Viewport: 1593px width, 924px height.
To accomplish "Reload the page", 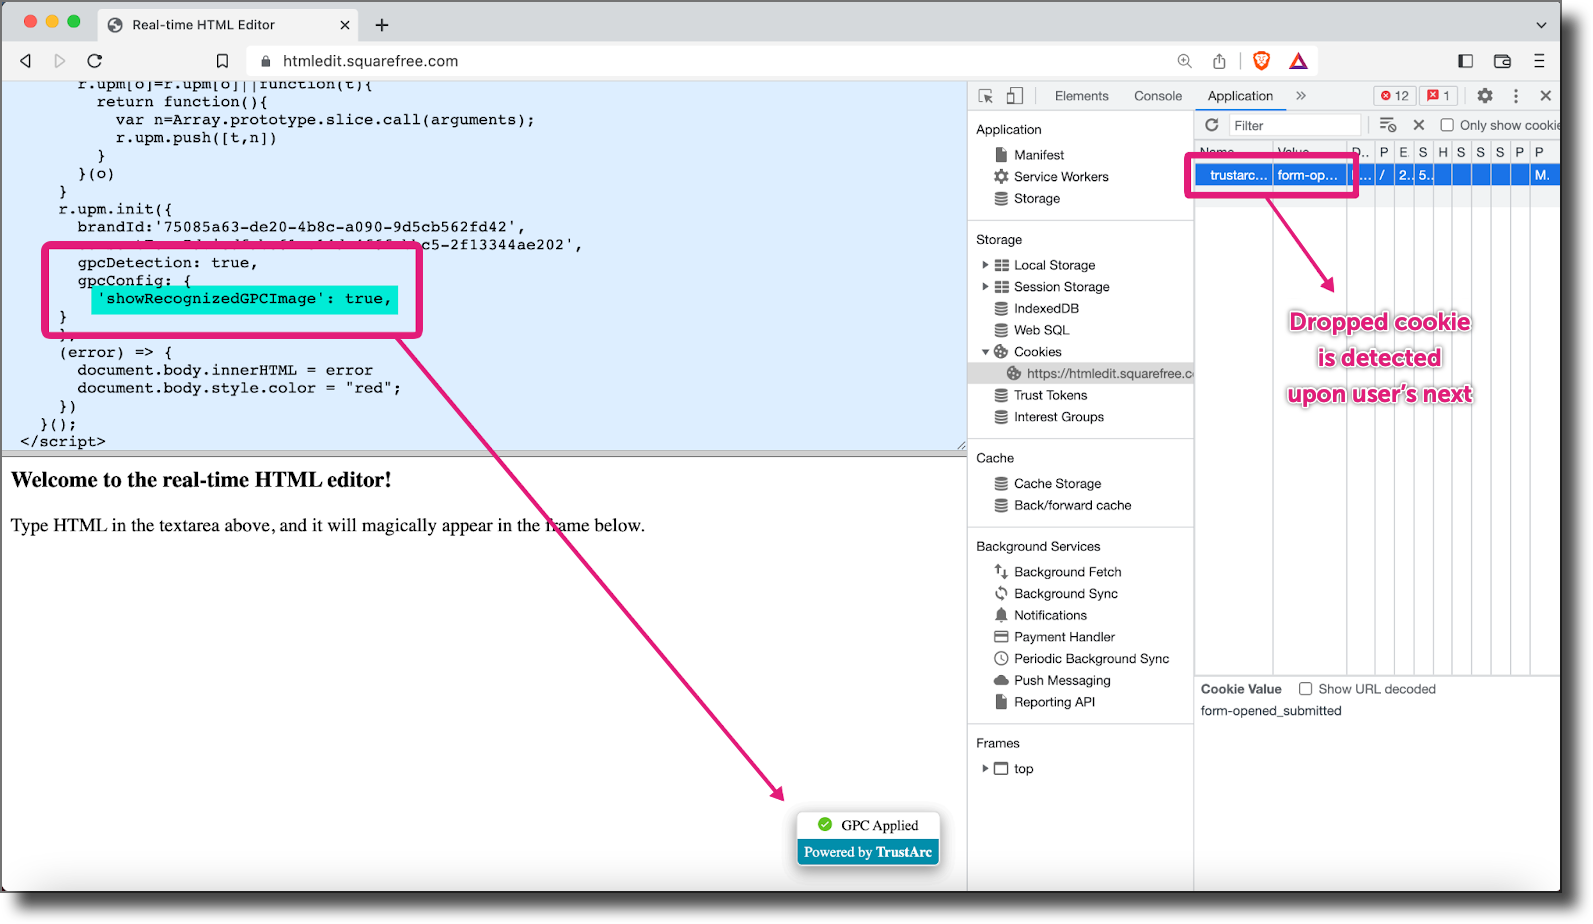I will pos(95,61).
